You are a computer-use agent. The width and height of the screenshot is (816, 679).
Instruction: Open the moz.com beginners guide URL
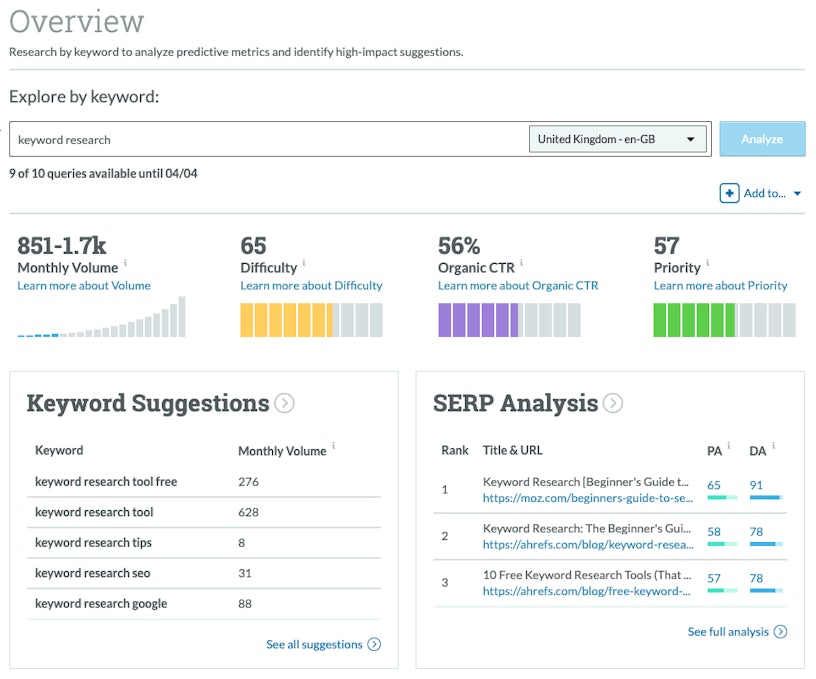(587, 498)
